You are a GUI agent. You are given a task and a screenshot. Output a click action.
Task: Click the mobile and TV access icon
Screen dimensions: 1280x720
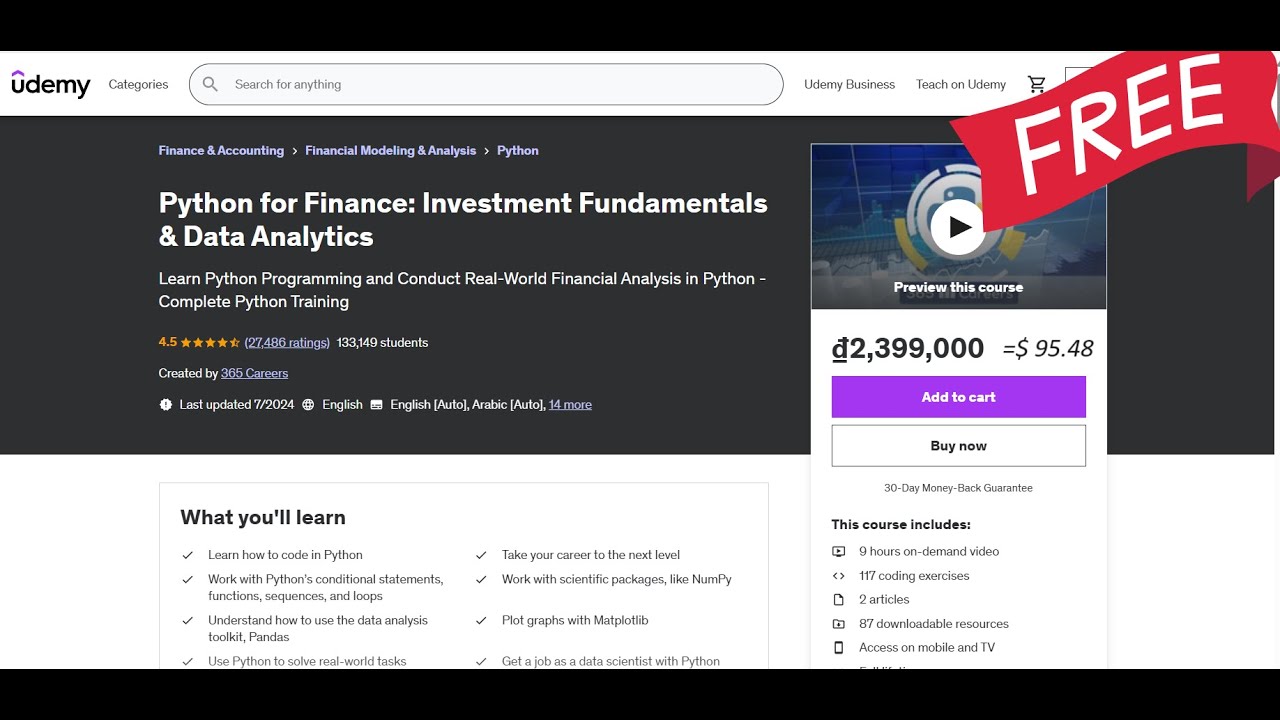click(x=839, y=648)
